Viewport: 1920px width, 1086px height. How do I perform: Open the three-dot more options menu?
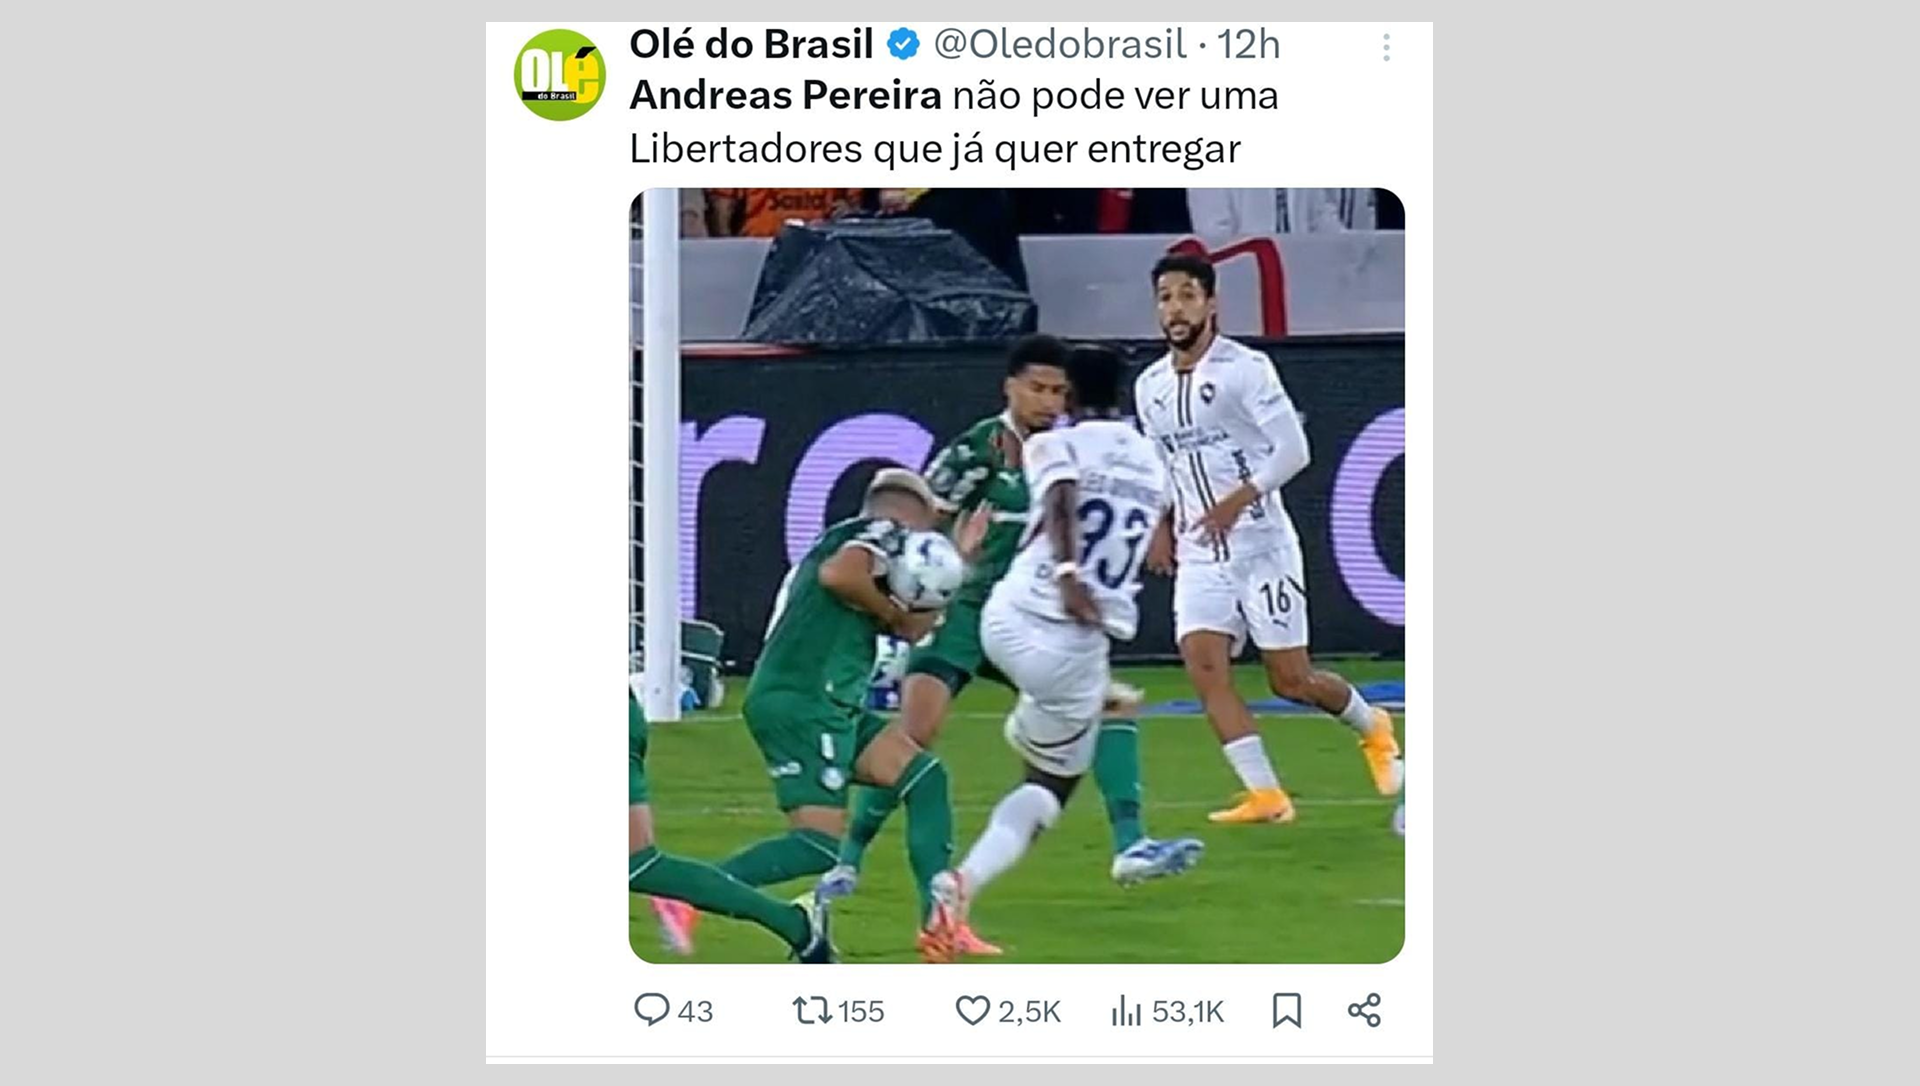tap(1385, 44)
